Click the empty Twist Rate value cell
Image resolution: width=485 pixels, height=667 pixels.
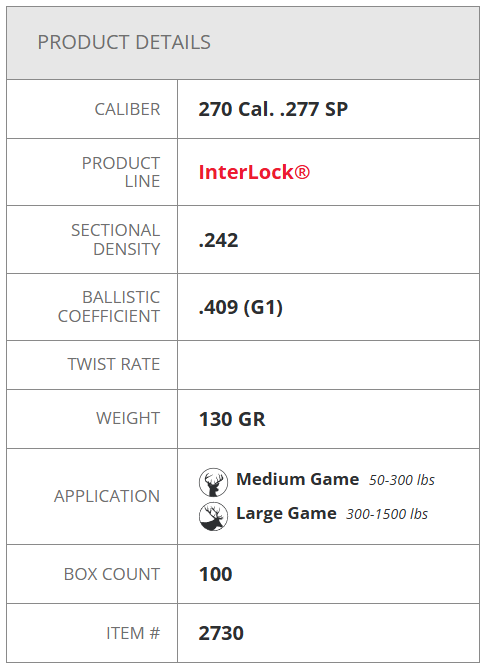click(x=328, y=365)
